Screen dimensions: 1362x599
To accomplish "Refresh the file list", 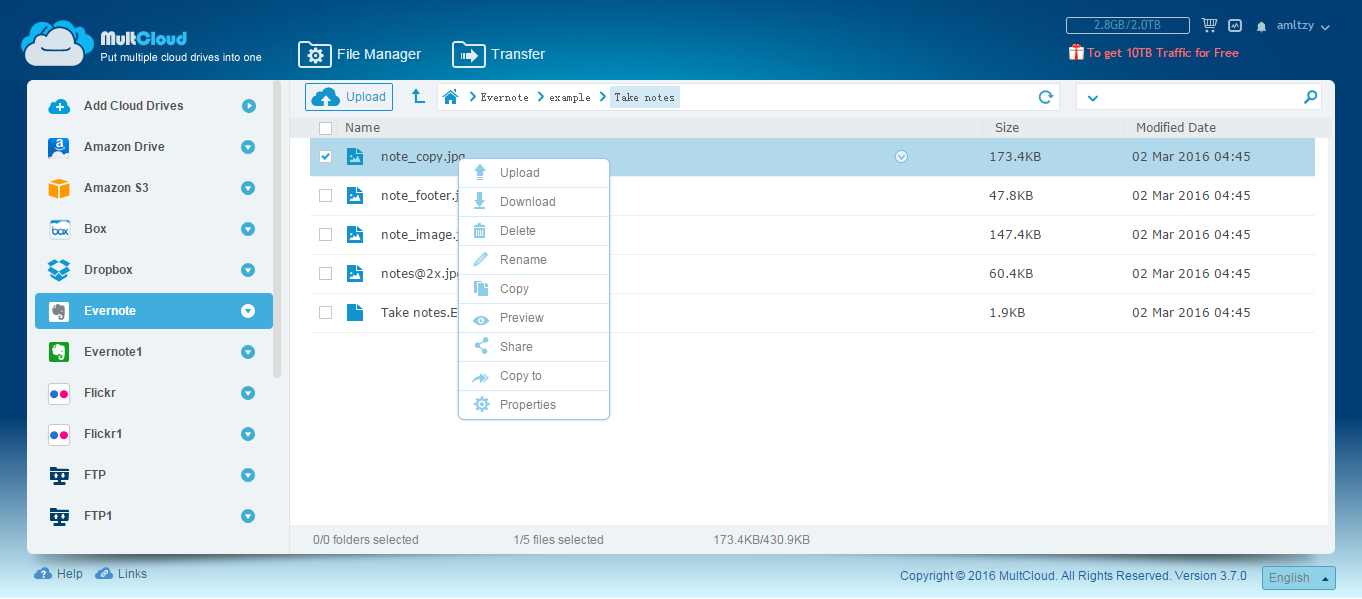I will click(x=1046, y=97).
